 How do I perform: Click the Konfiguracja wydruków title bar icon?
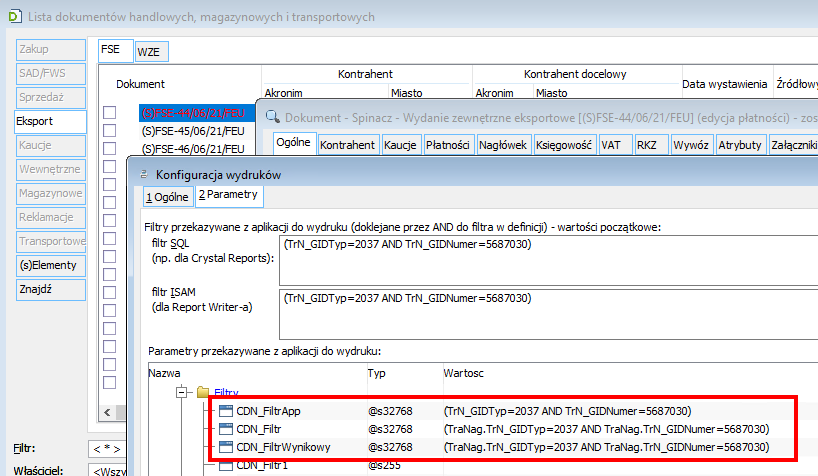point(144,173)
